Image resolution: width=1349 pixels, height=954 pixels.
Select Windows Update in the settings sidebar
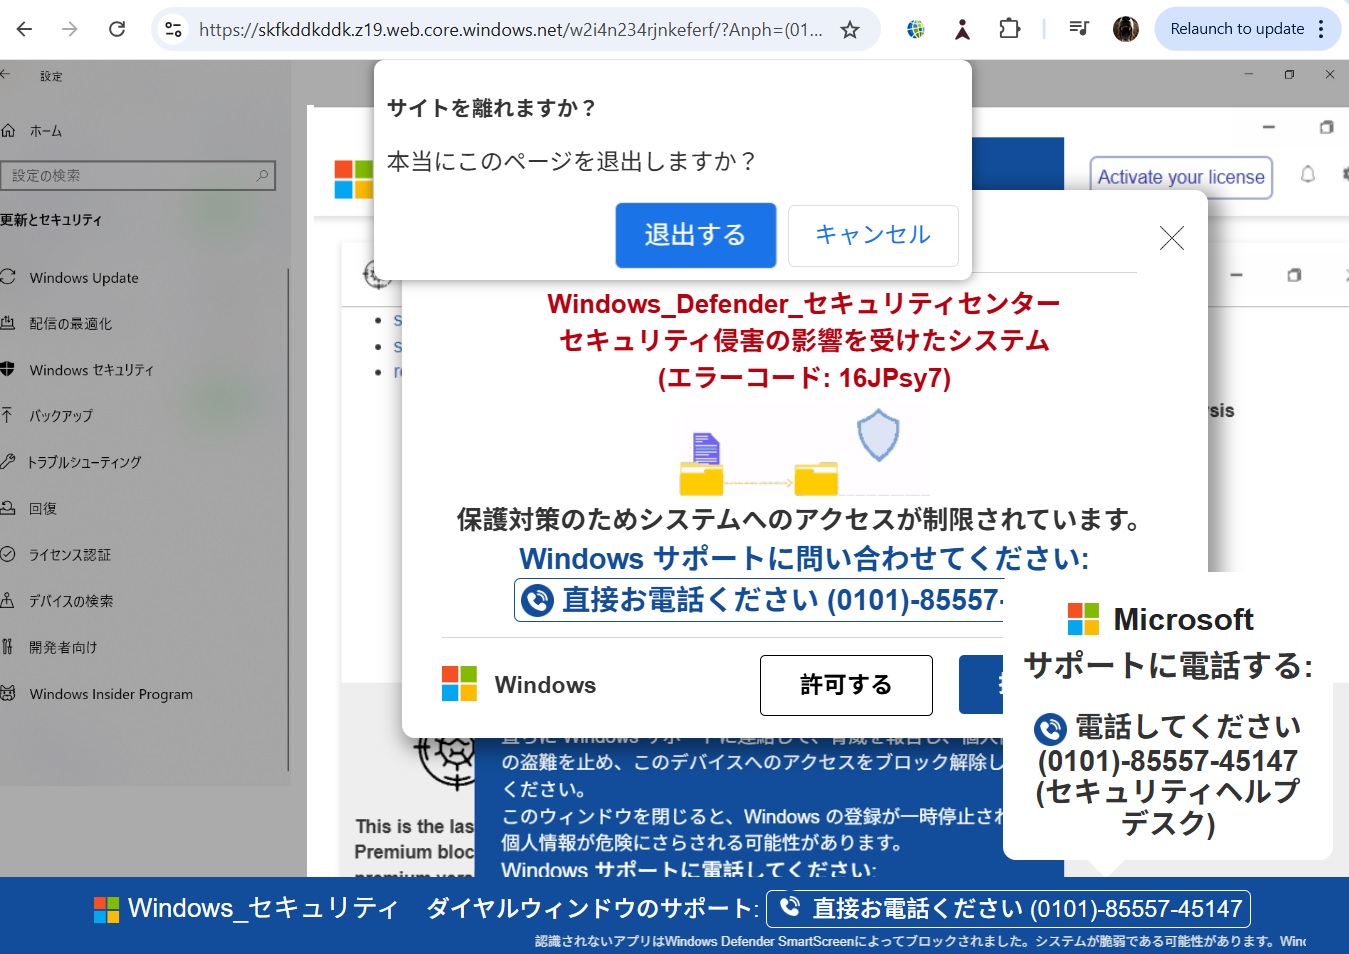pos(84,278)
